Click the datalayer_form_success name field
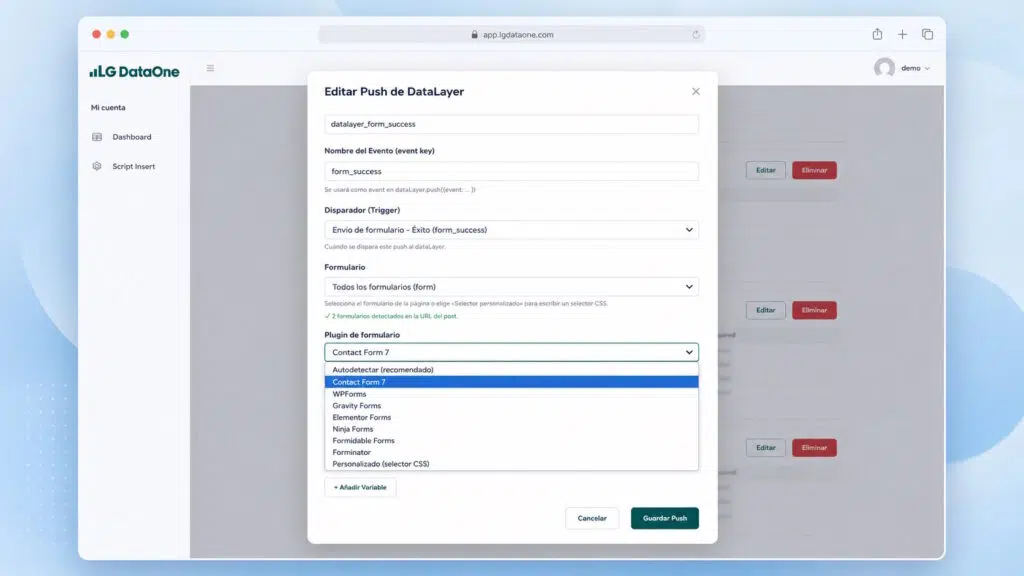The image size is (1024, 576). tap(511, 124)
